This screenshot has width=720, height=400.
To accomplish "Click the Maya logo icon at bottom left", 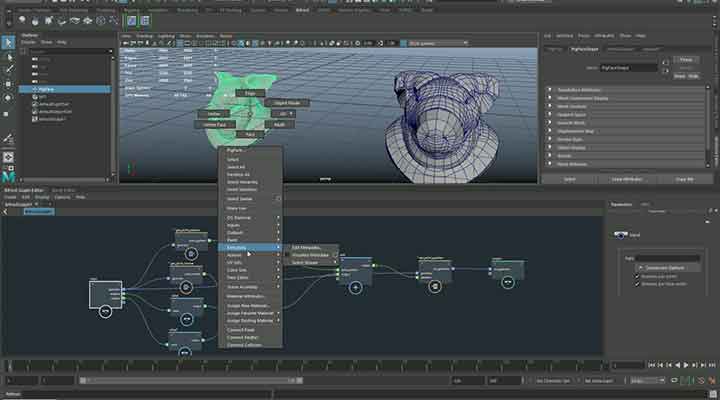I will pos(9,178).
